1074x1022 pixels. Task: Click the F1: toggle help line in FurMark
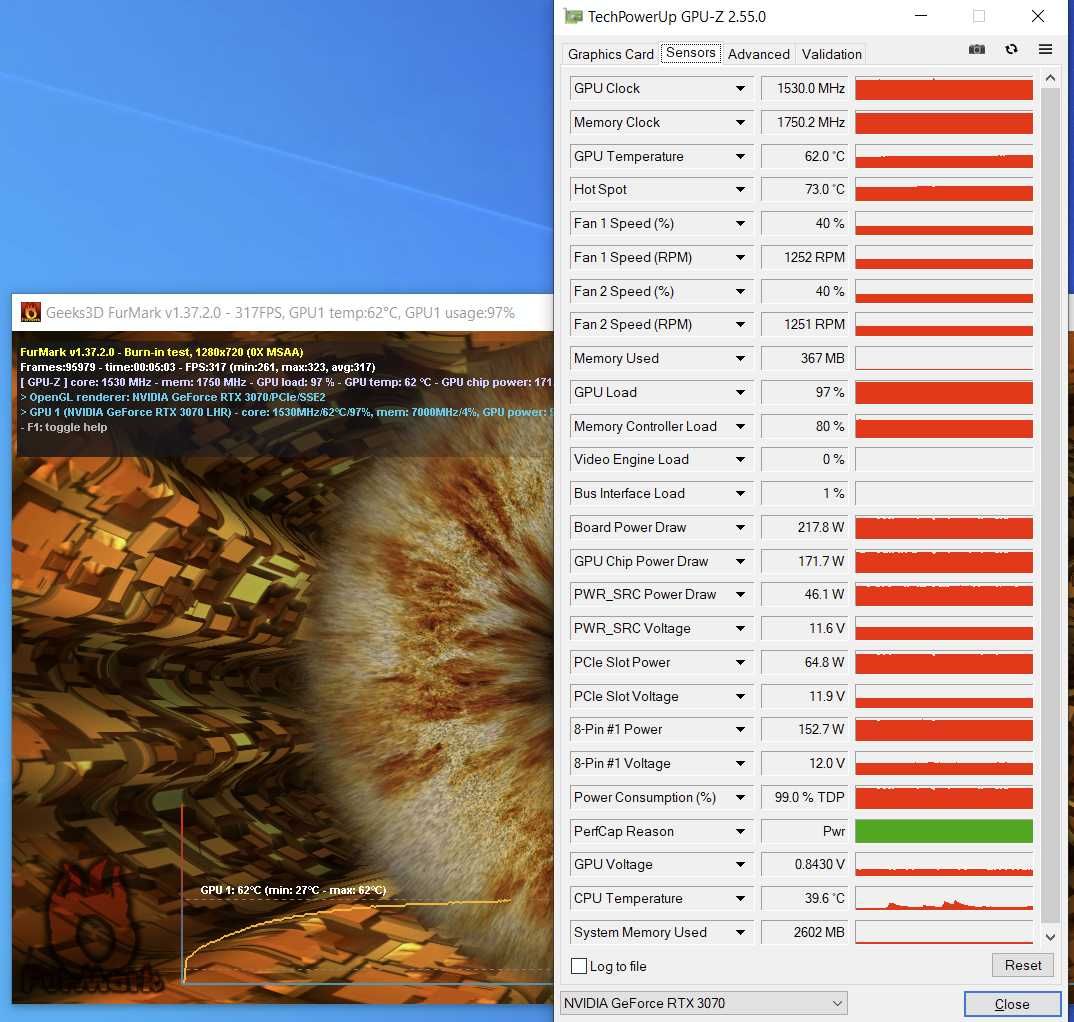click(x=64, y=427)
